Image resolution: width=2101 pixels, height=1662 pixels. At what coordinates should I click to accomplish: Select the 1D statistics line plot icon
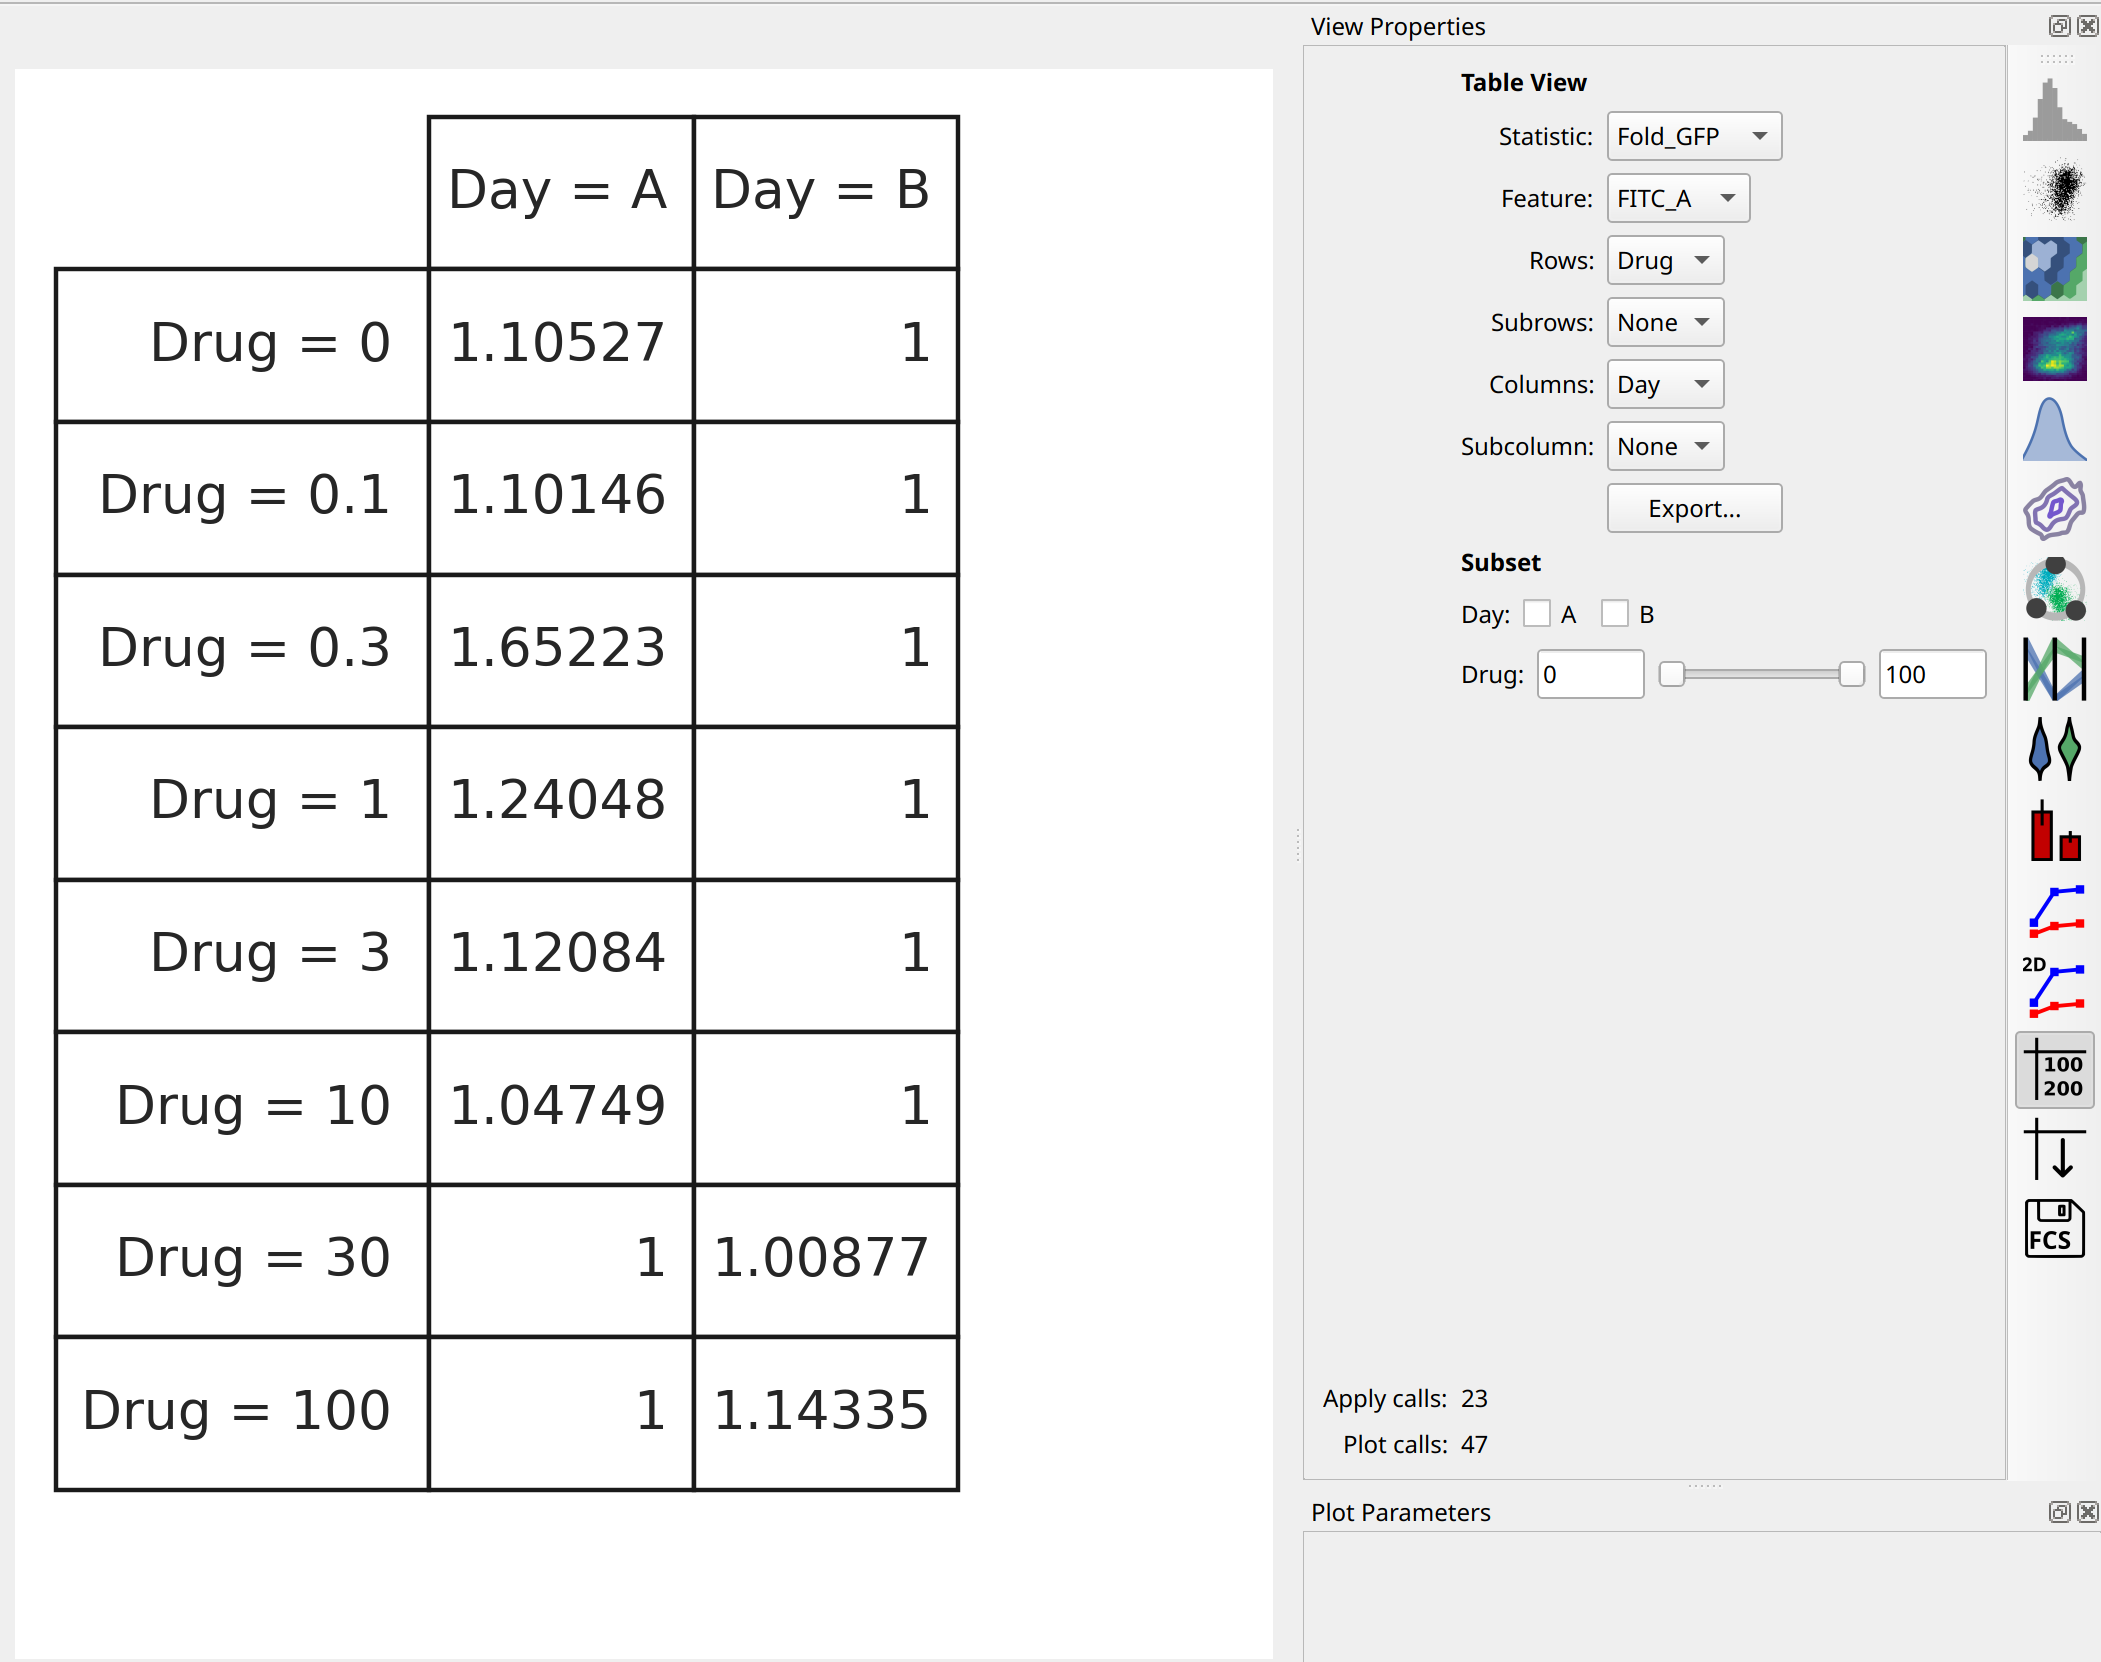coord(2054,909)
